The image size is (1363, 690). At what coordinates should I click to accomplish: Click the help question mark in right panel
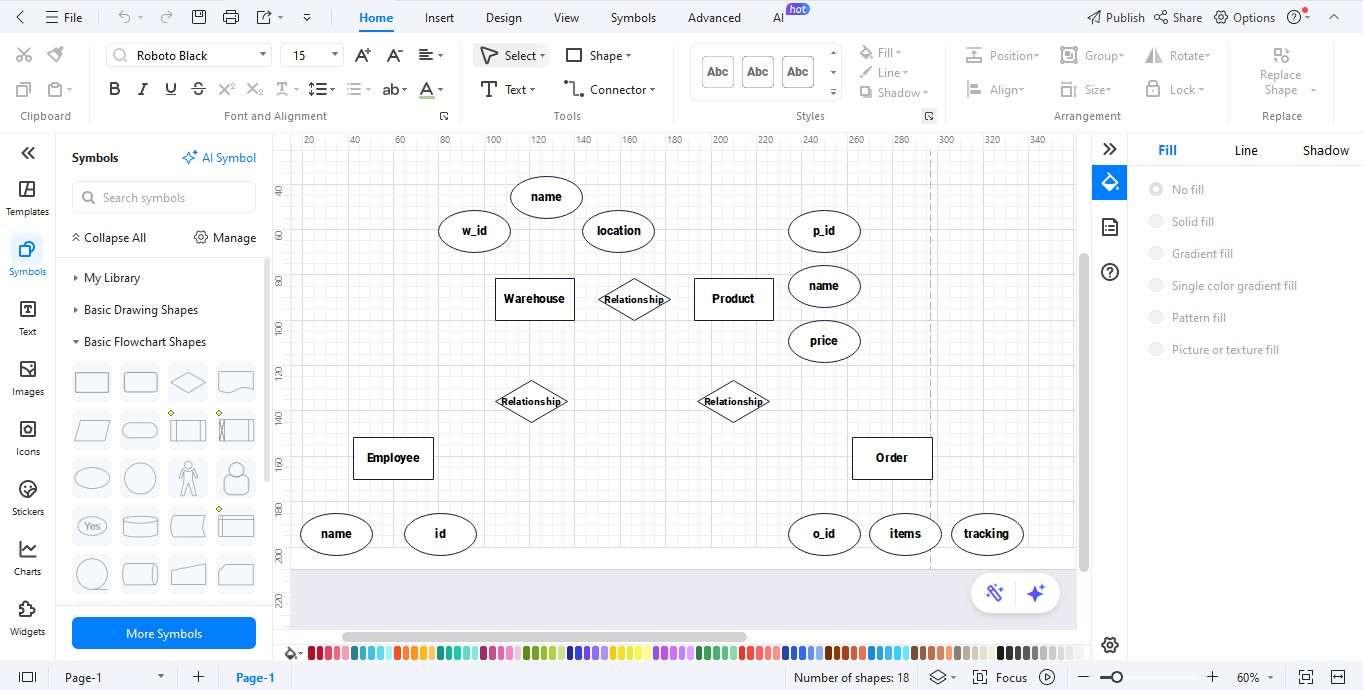tap(1109, 272)
